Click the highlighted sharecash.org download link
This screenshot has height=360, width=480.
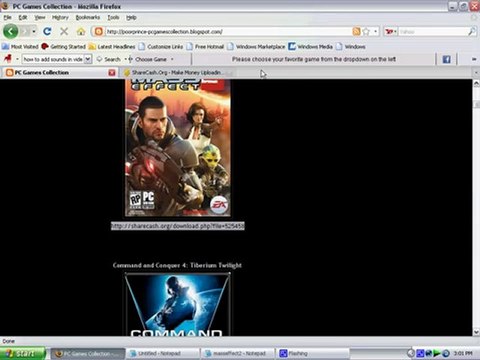[x=178, y=226]
